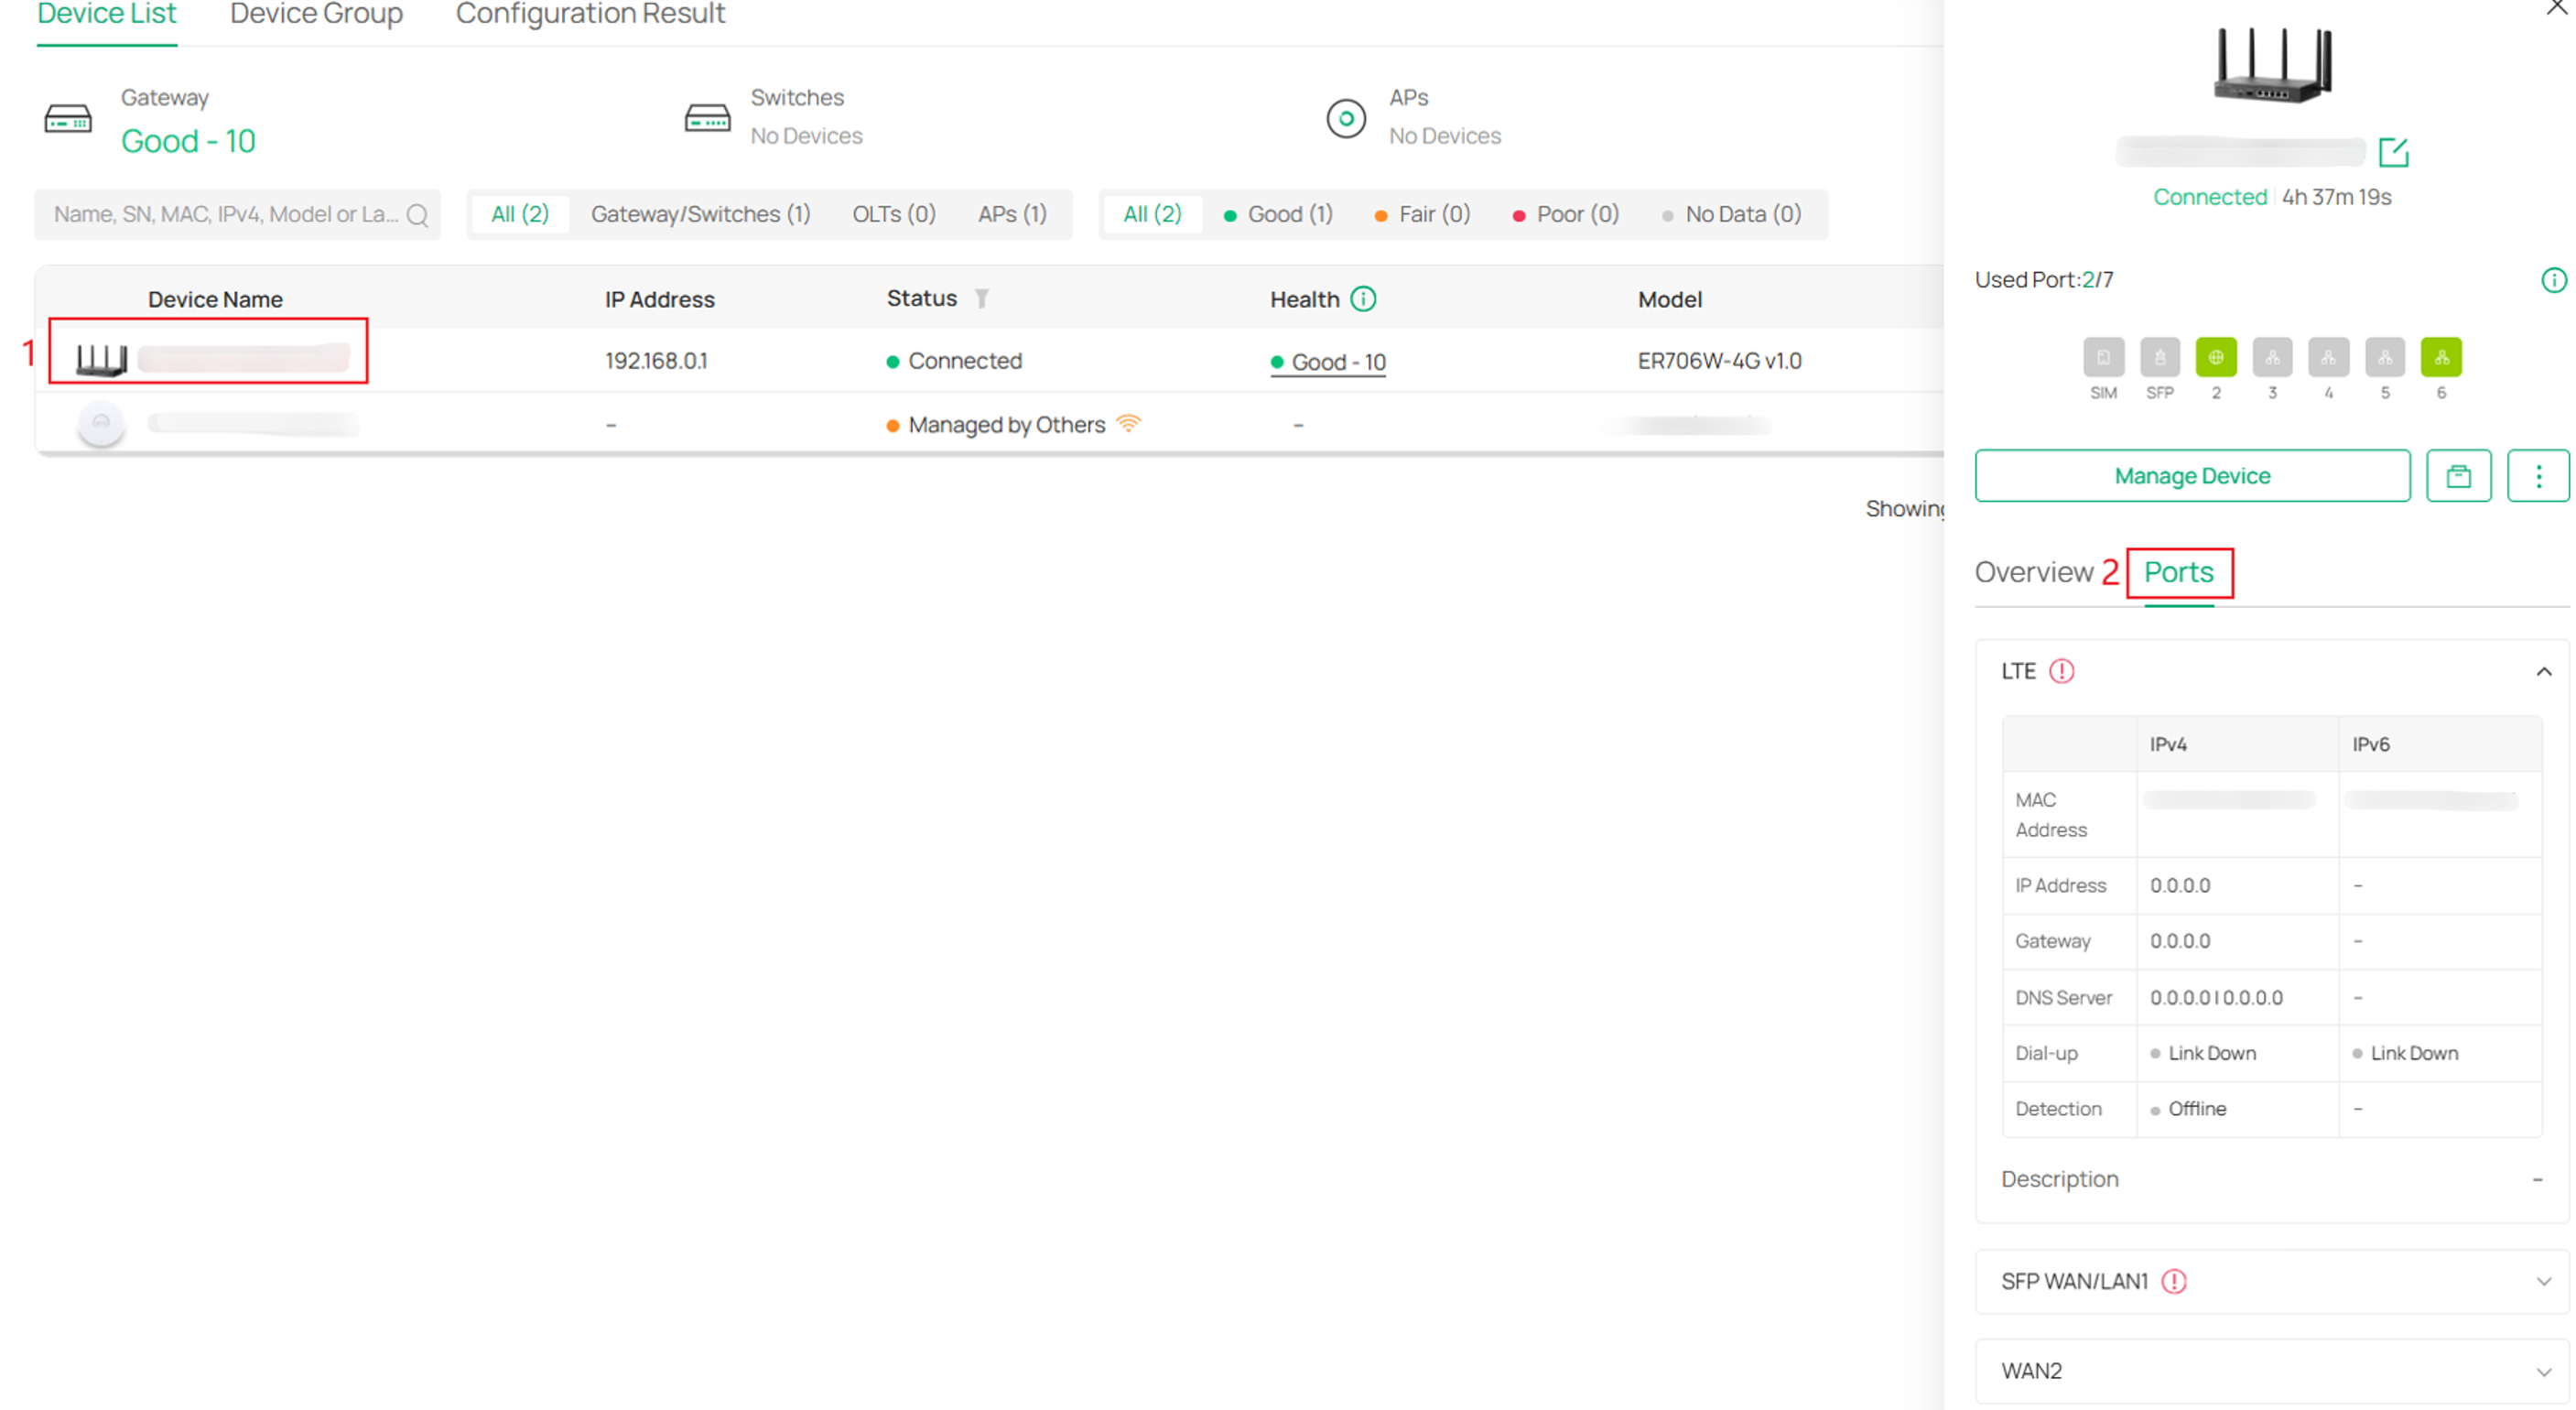Filter devices by No Data (0)
The width and height of the screenshot is (2576, 1410).
(x=1731, y=214)
